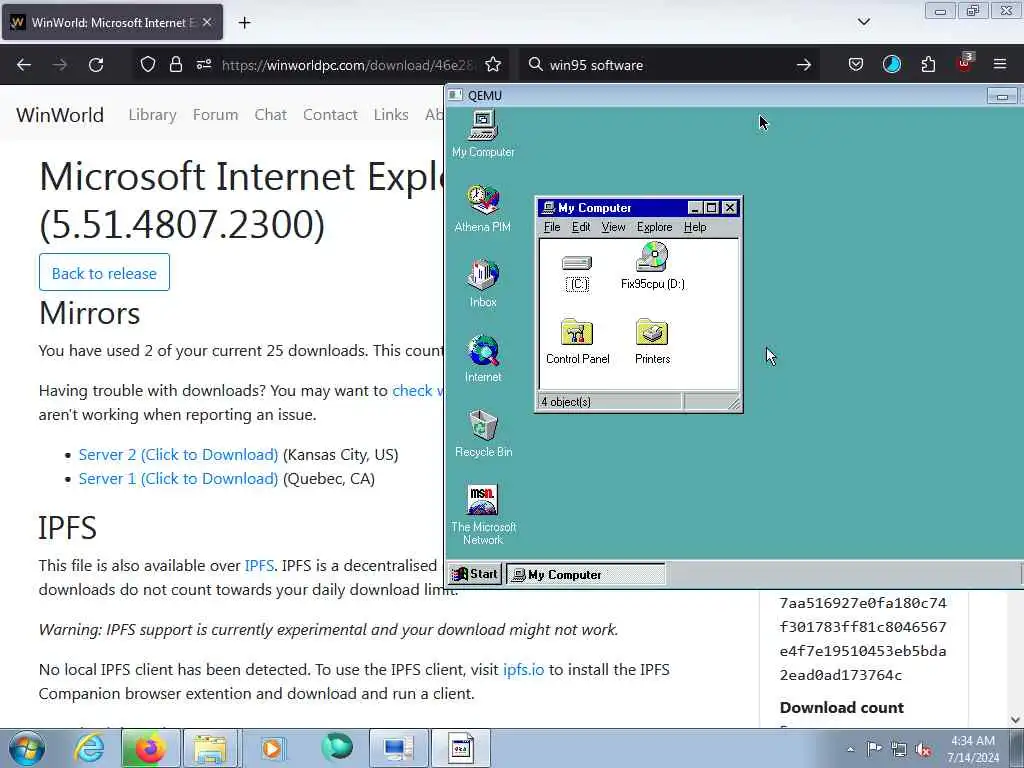Select the (C:) drive icon

click(x=577, y=273)
